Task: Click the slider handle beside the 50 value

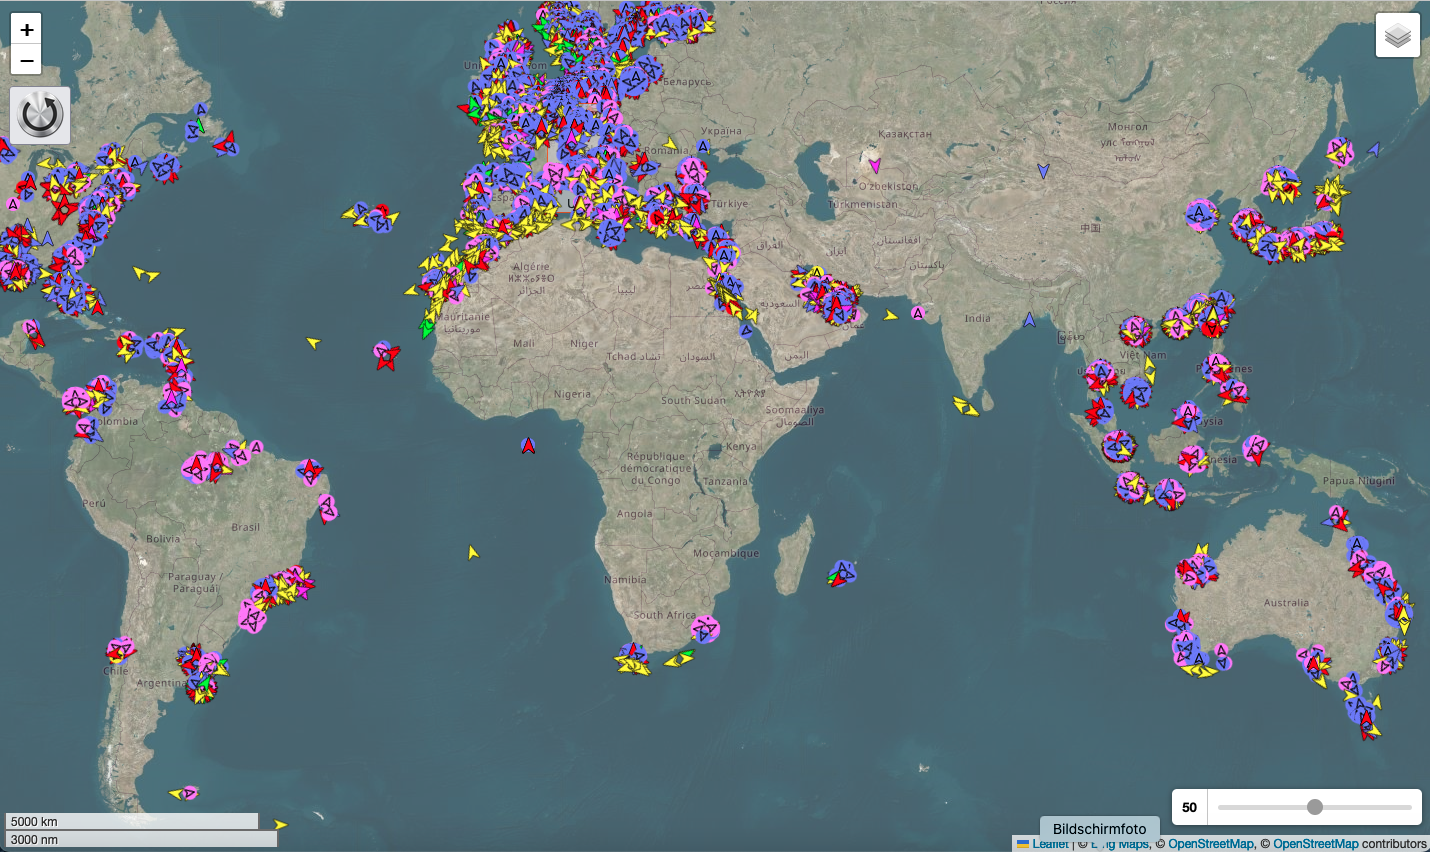Action: click(x=1315, y=807)
